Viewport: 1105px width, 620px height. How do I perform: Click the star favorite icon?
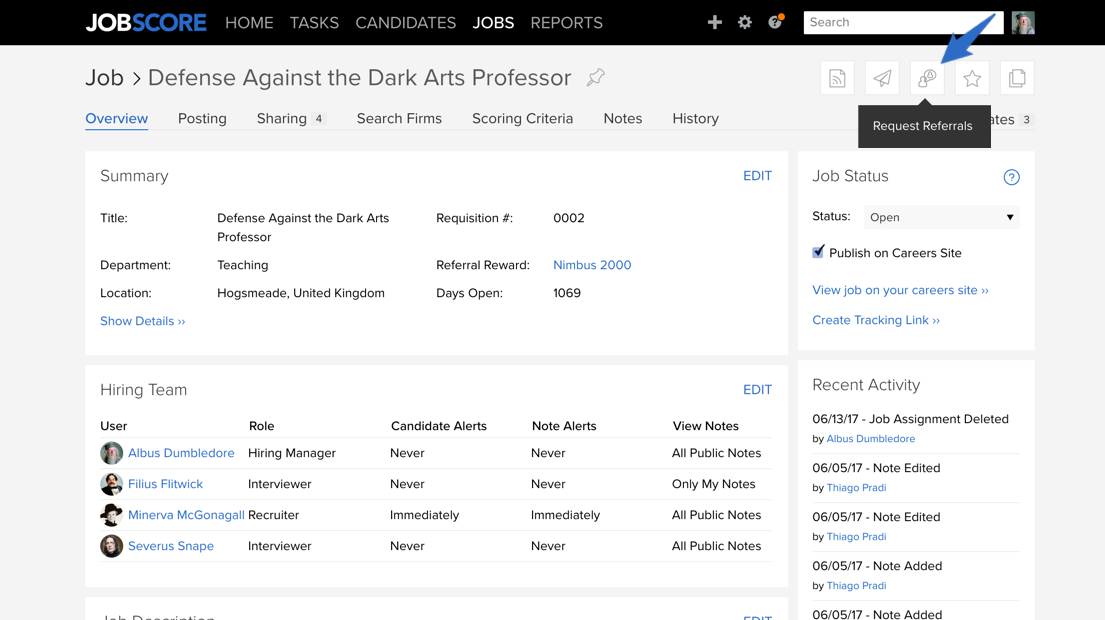pyautogui.click(x=973, y=78)
